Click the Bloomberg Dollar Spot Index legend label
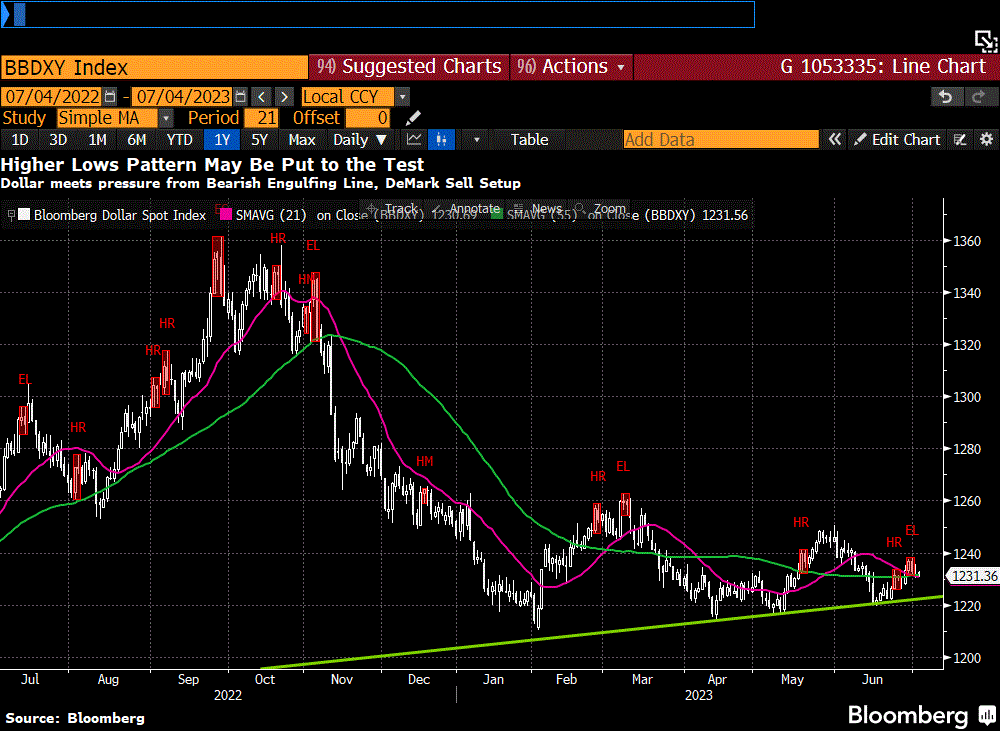Viewport: 1000px width, 731px height. pyautogui.click(x=120, y=215)
